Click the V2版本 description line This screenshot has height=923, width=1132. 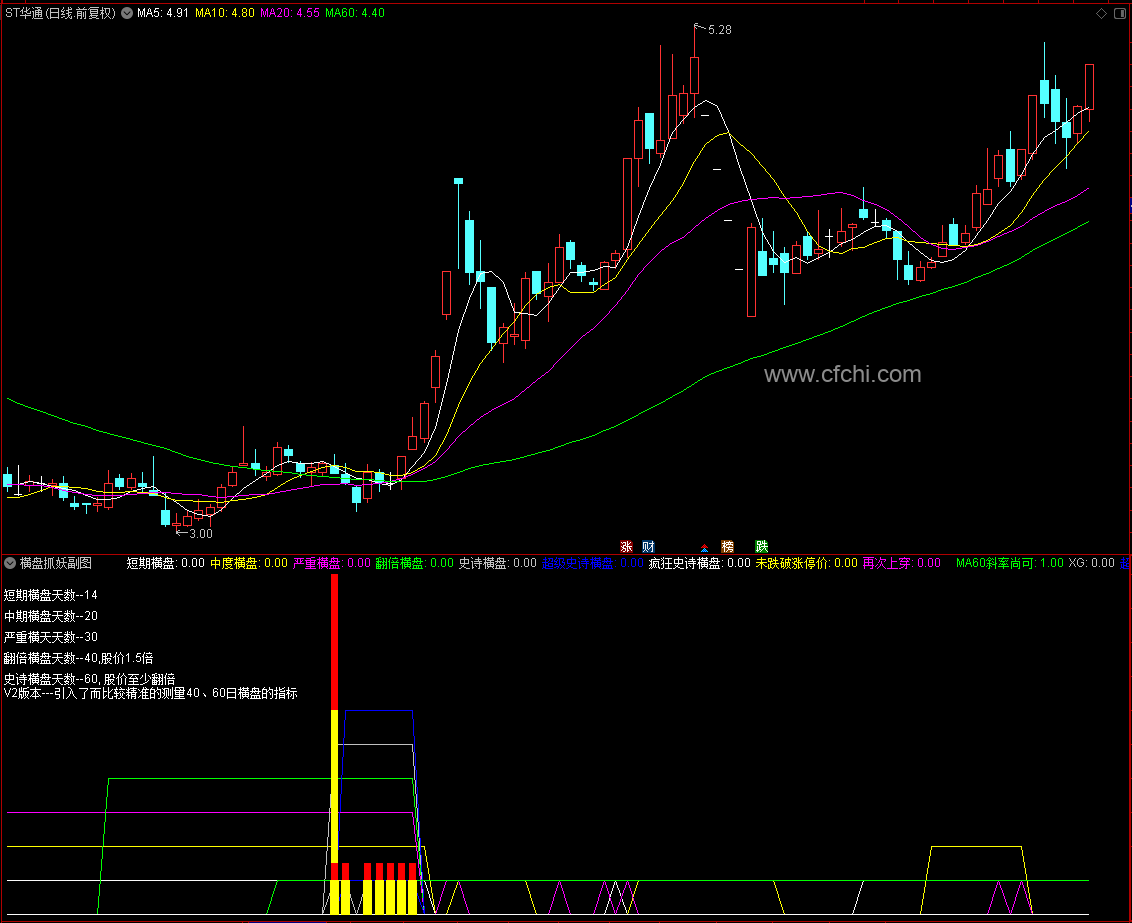click(151, 693)
